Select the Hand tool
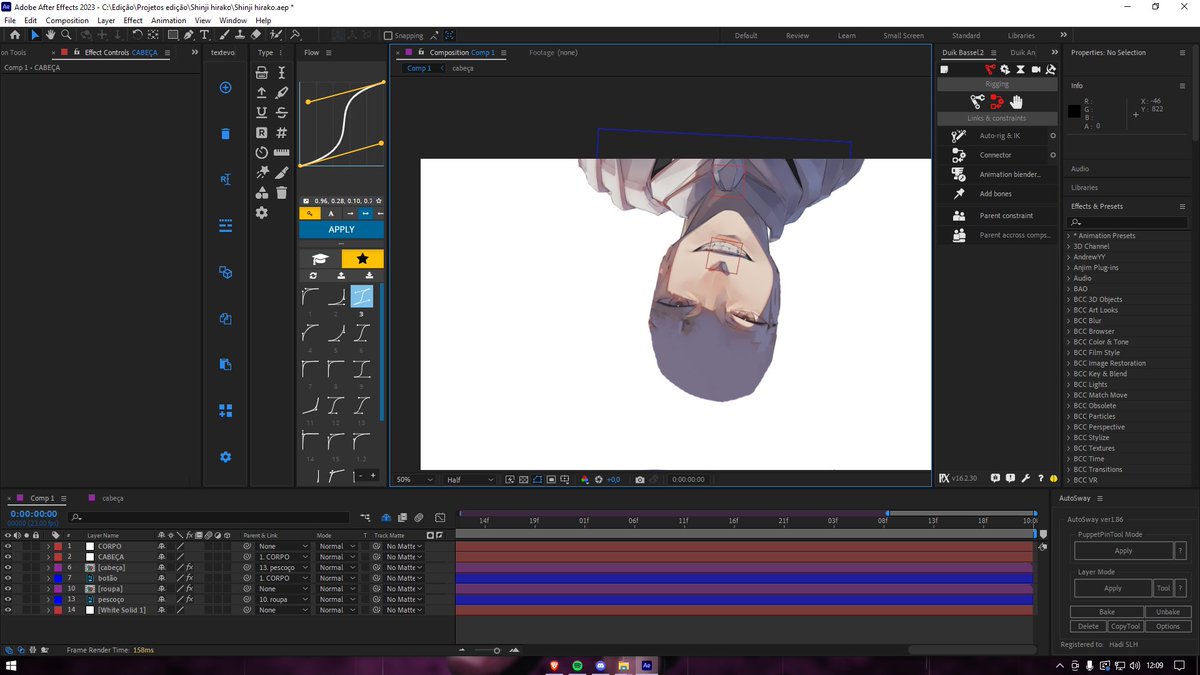This screenshot has height=675, width=1200. tap(50, 35)
